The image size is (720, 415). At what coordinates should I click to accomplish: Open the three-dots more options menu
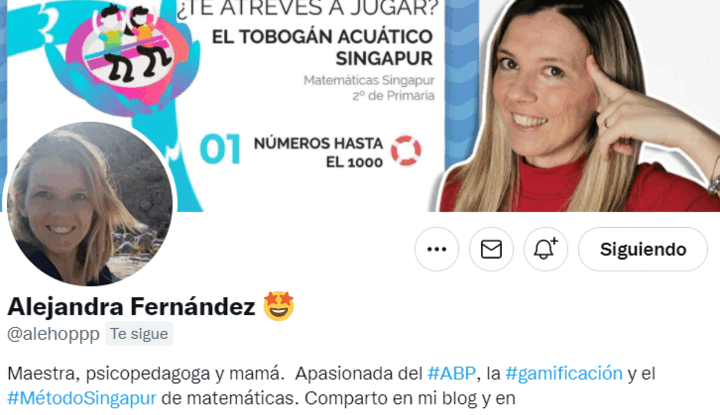click(436, 249)
